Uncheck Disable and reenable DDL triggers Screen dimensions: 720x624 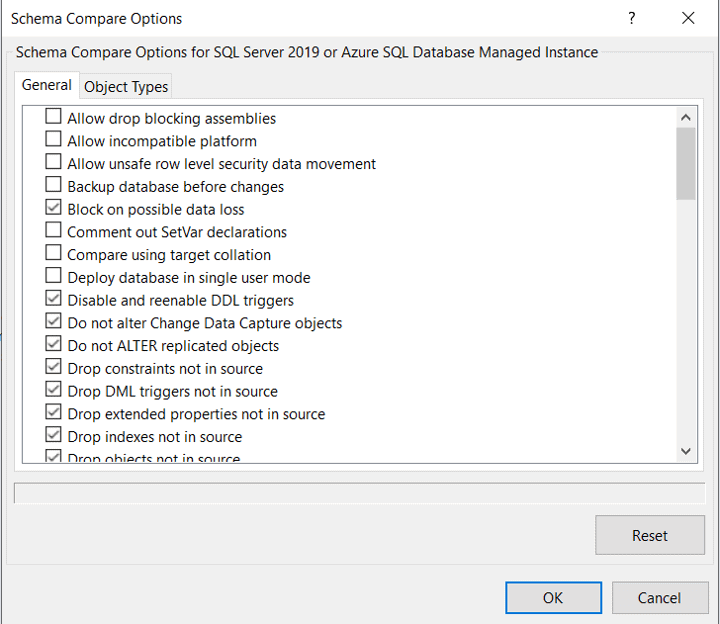[53, 298]
